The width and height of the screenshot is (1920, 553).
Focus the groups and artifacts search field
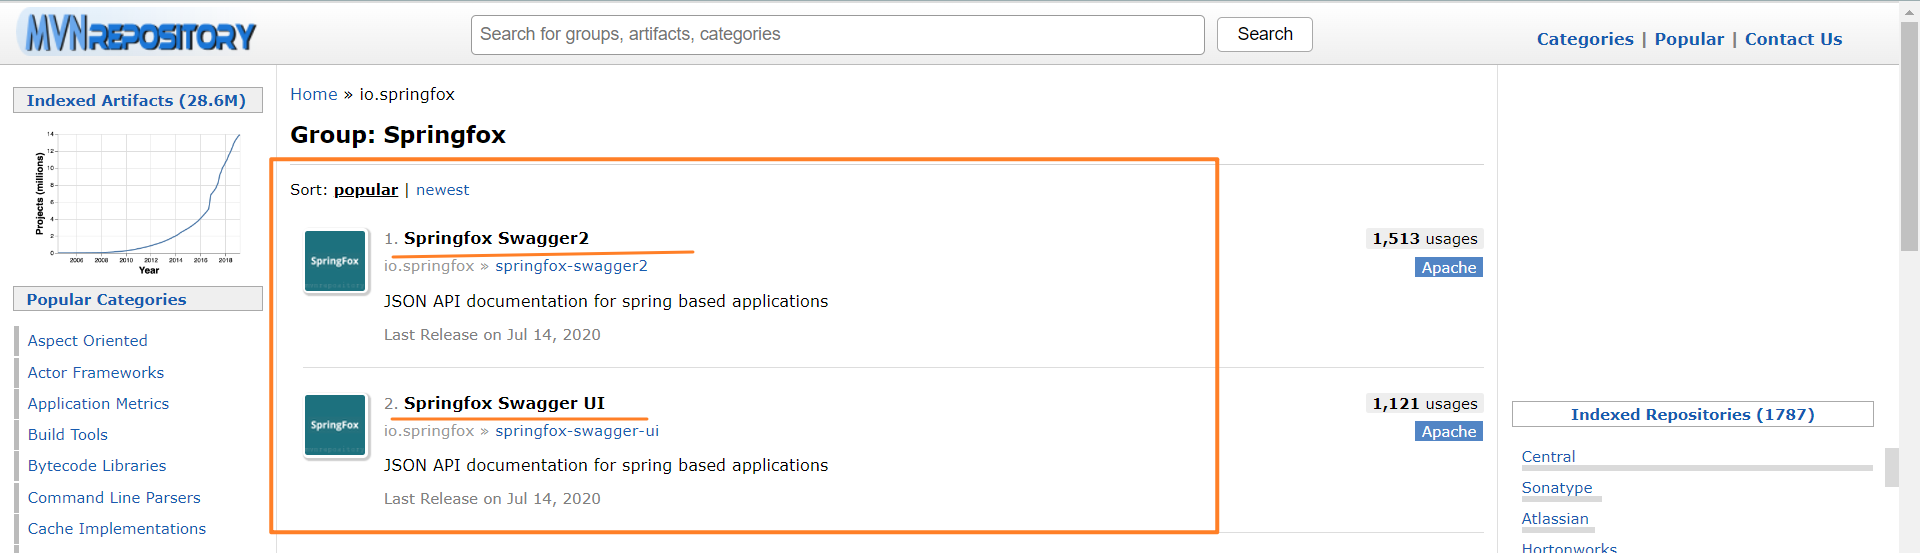838,35
